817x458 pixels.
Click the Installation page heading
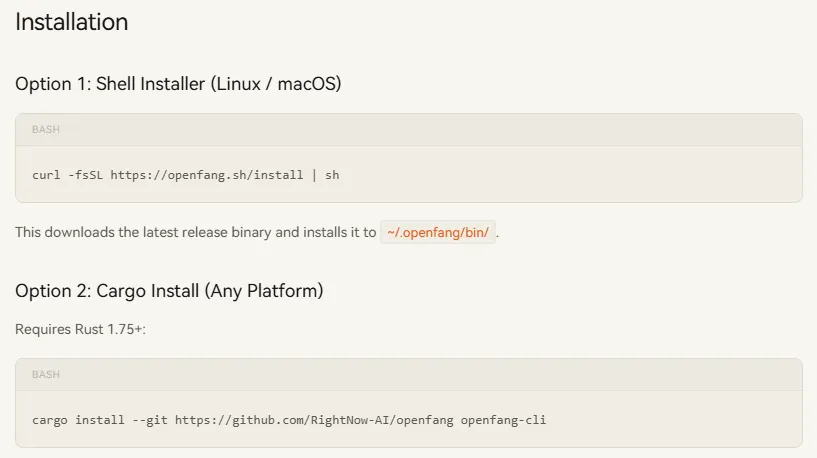71,22
